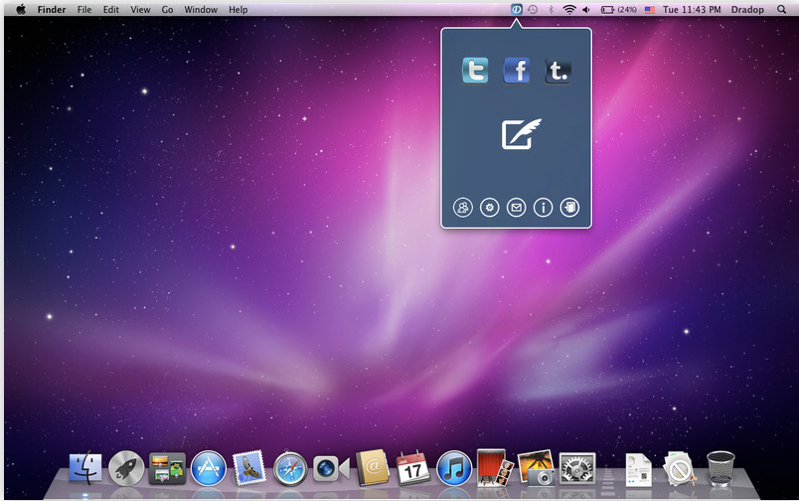Image resolution: width=799 pixels, height=501 pixels.
Task: Open the Twitter account in Dradop popup
Action: (475, 70)
